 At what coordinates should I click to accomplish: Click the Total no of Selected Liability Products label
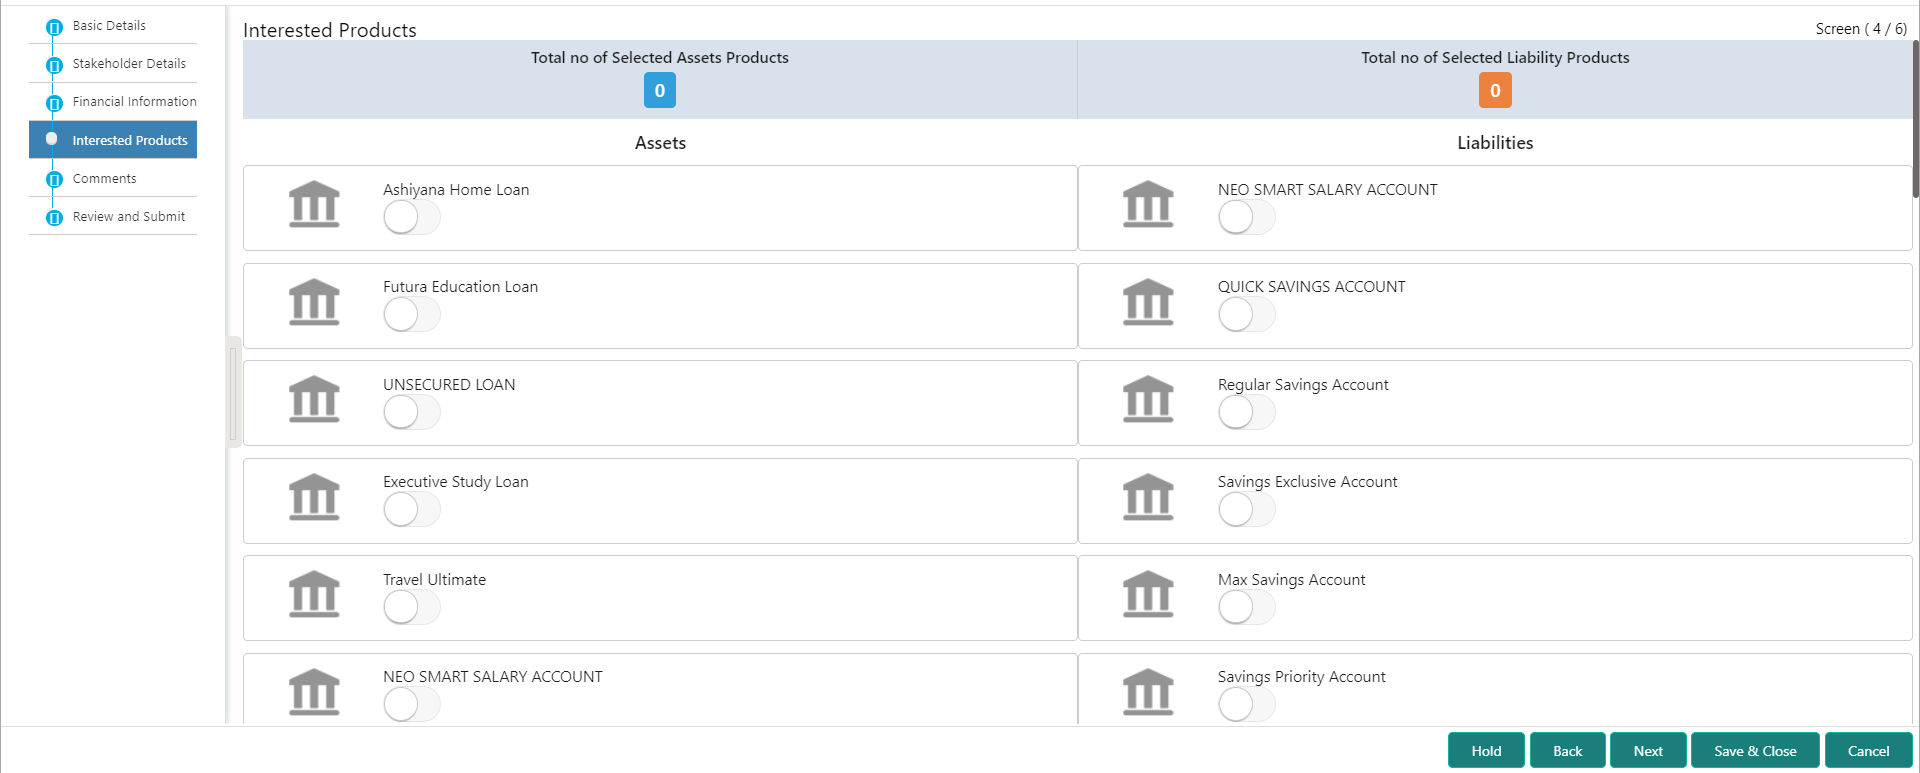(1495, 58)
